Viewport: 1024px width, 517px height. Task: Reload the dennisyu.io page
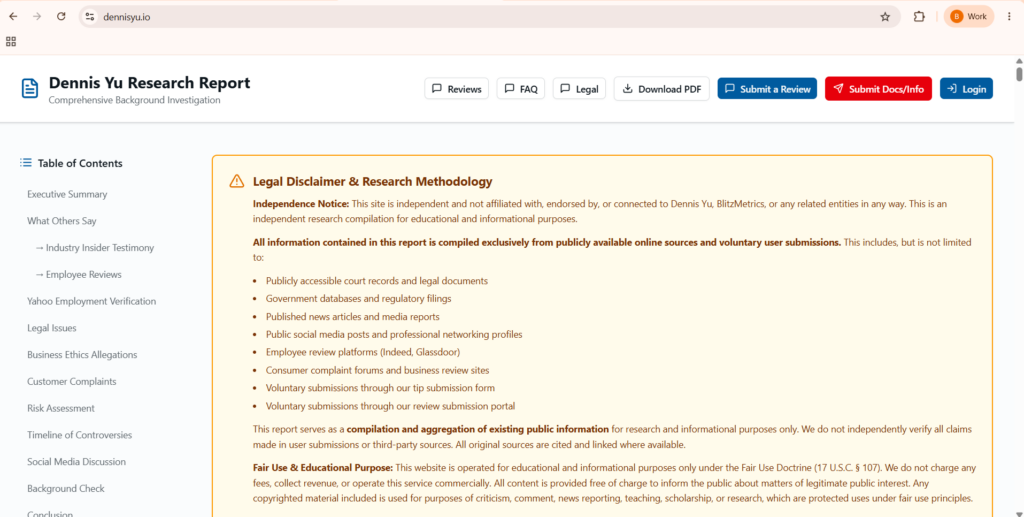click(x=61, y=17)
